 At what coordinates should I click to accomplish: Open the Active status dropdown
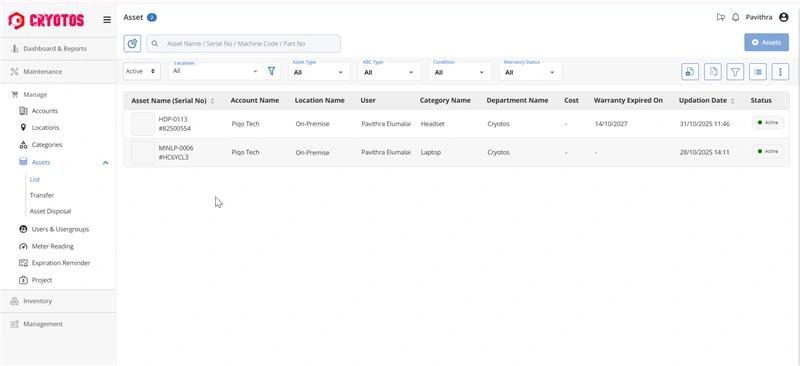point(142,71)
